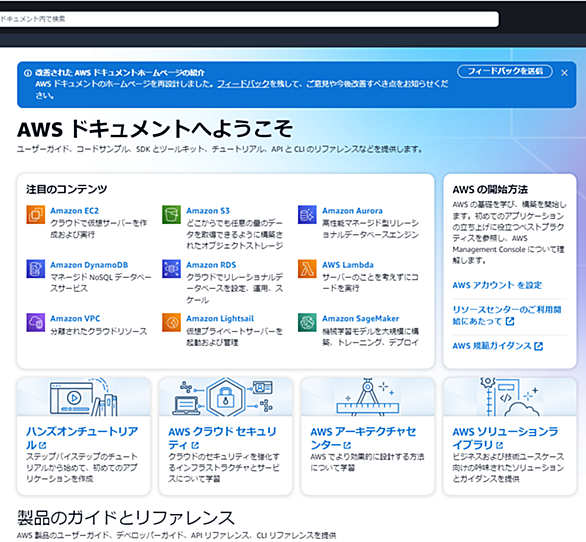The height and width of the screenshot is (542, 586).
Task: Open the Amazon S3 documentation link
Action: [x=208, y=211]
